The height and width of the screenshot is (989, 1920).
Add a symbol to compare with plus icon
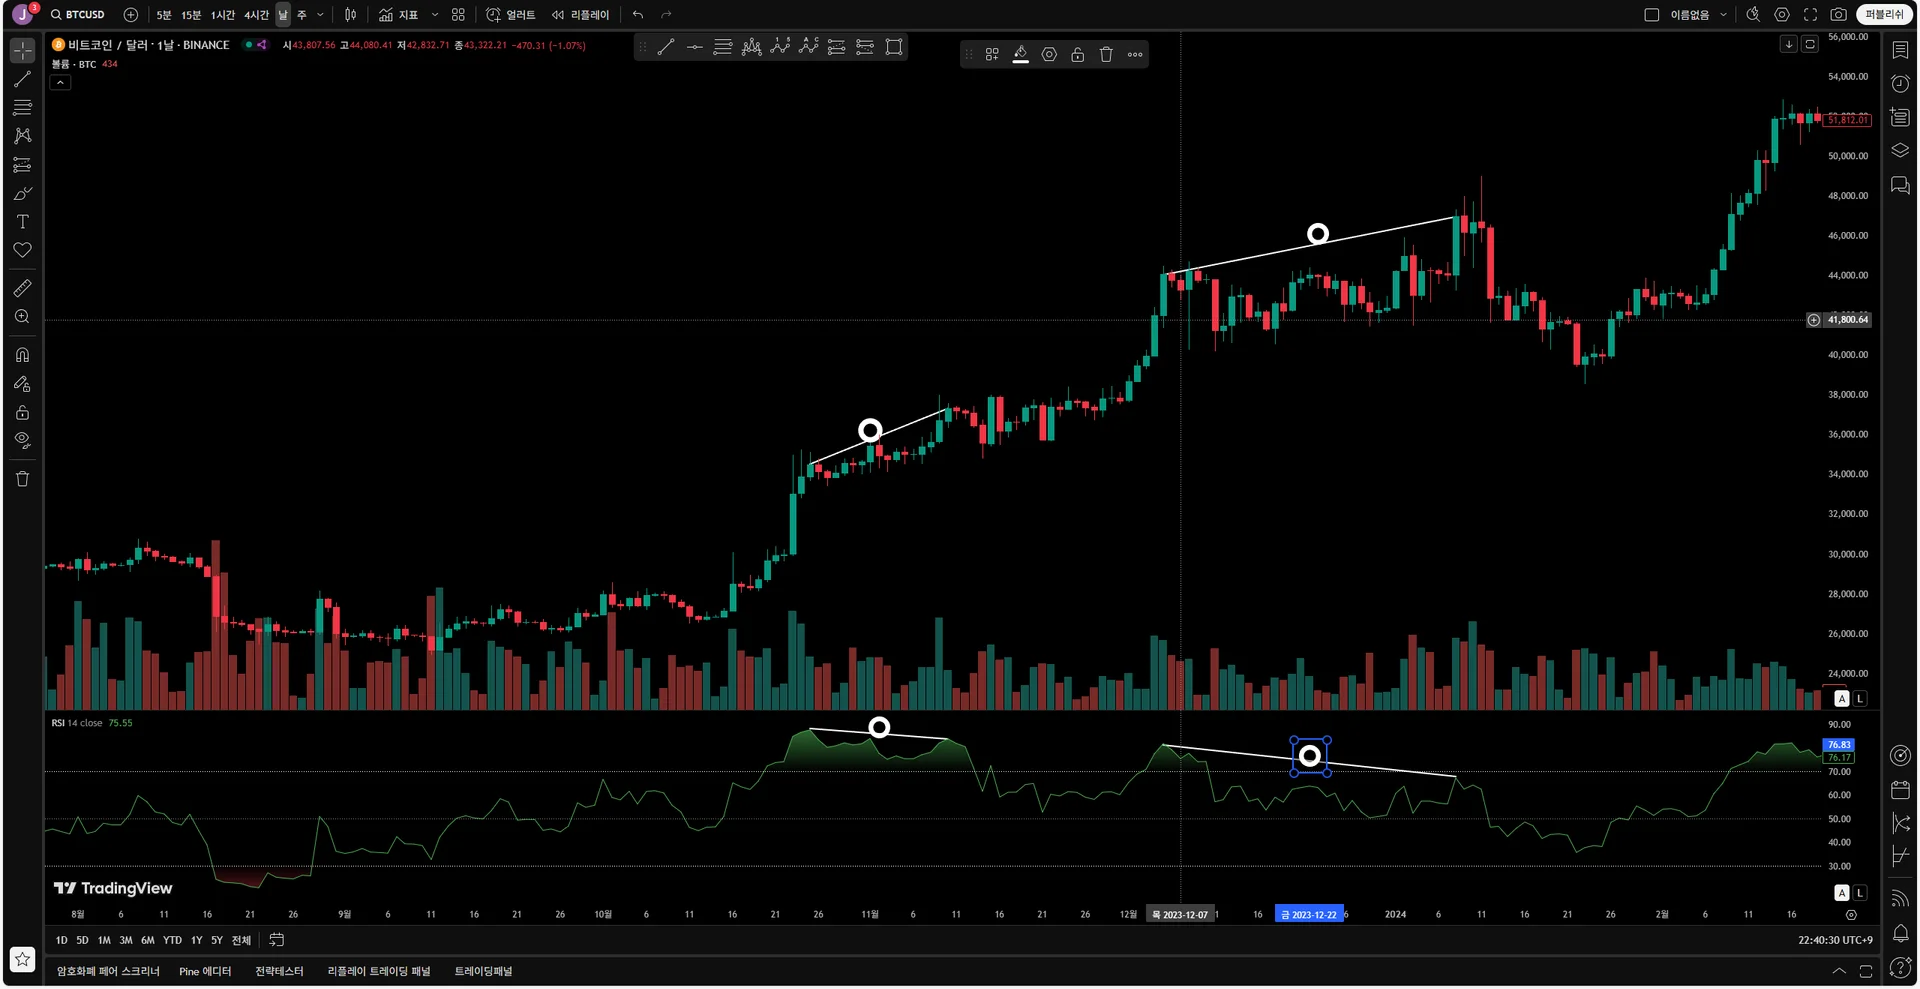point(131,15)
